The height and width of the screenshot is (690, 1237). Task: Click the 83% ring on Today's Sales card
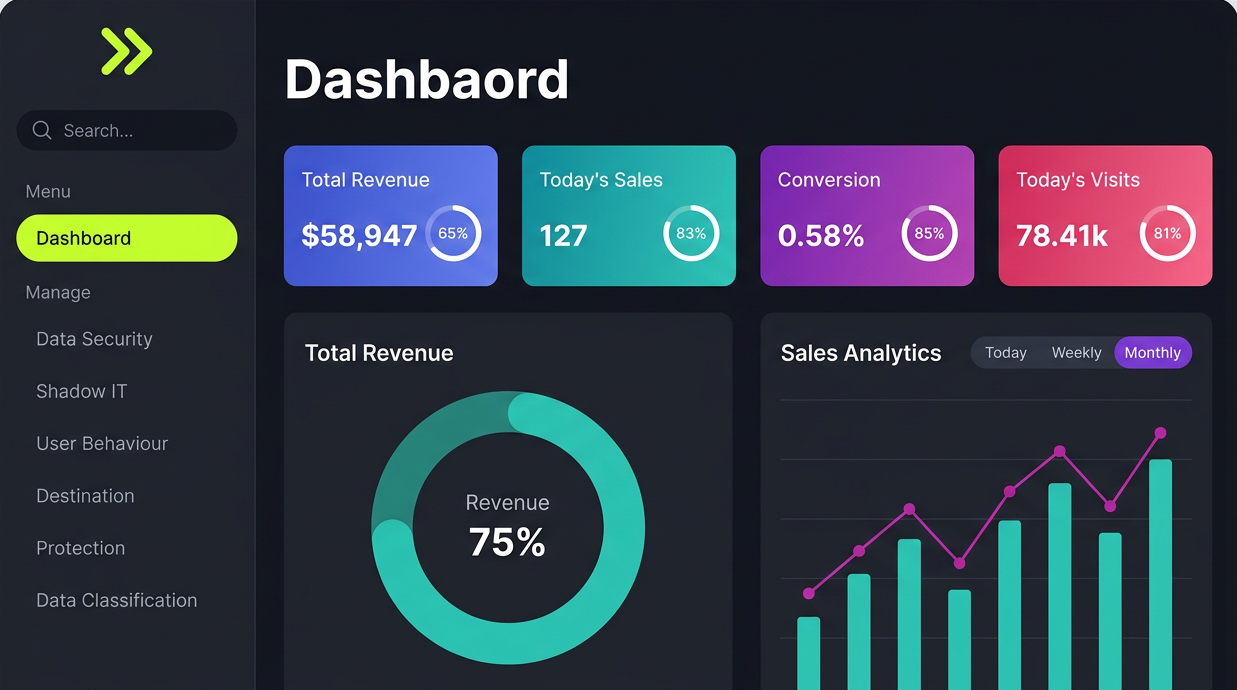point(691,233)
